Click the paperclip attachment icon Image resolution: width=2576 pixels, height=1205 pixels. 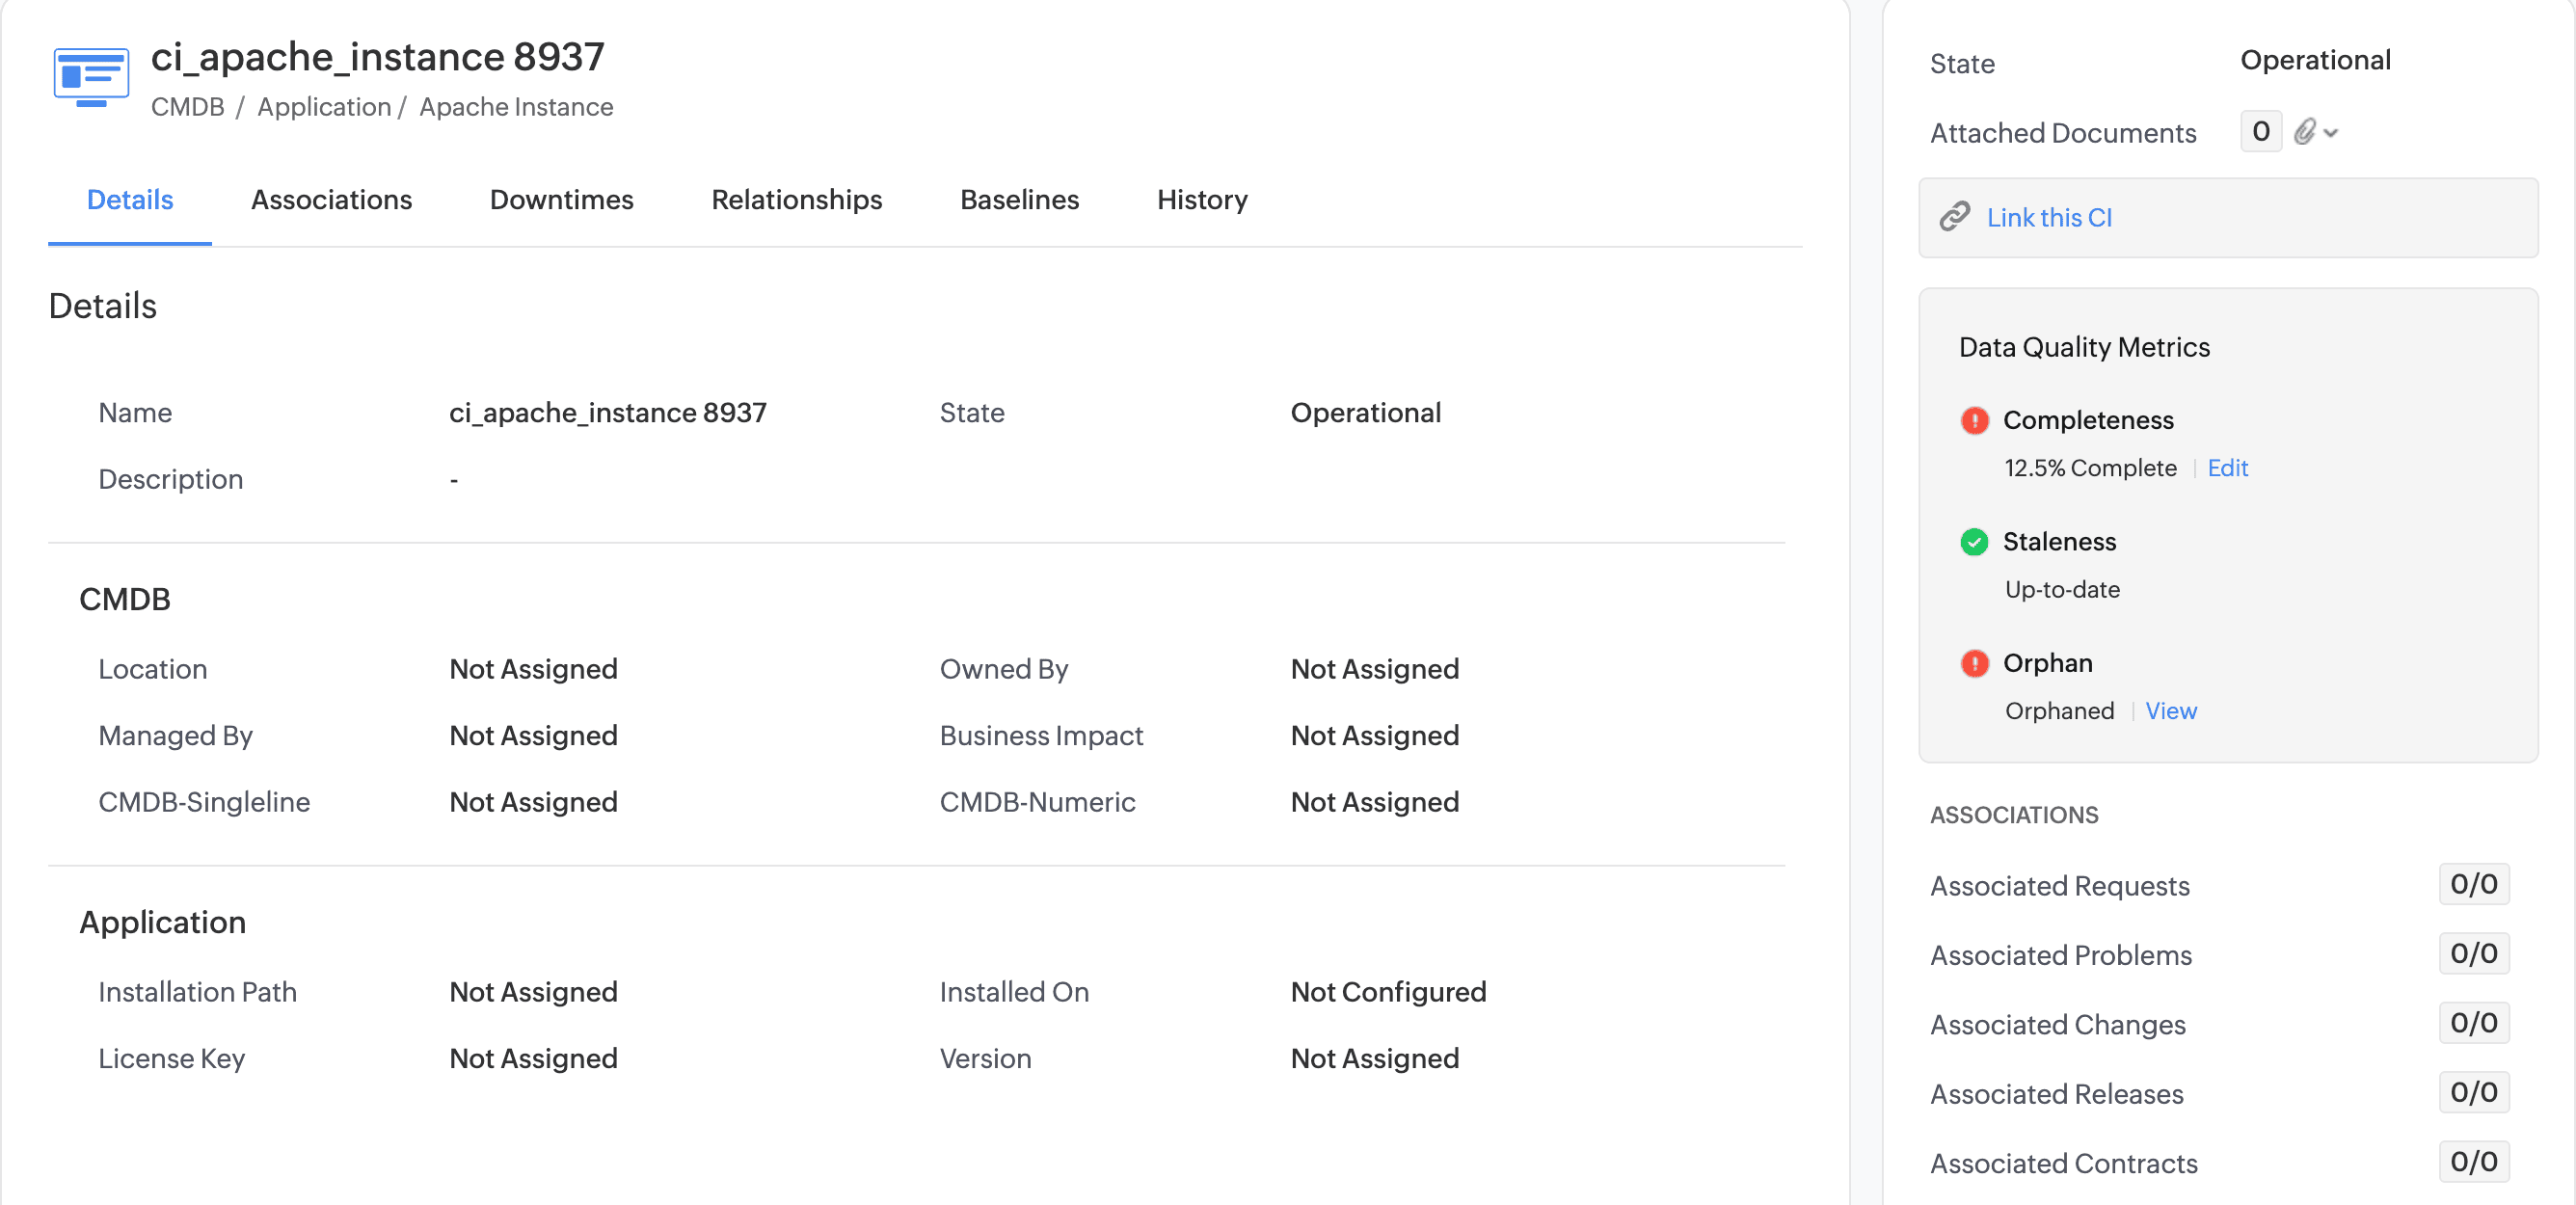2305,132
